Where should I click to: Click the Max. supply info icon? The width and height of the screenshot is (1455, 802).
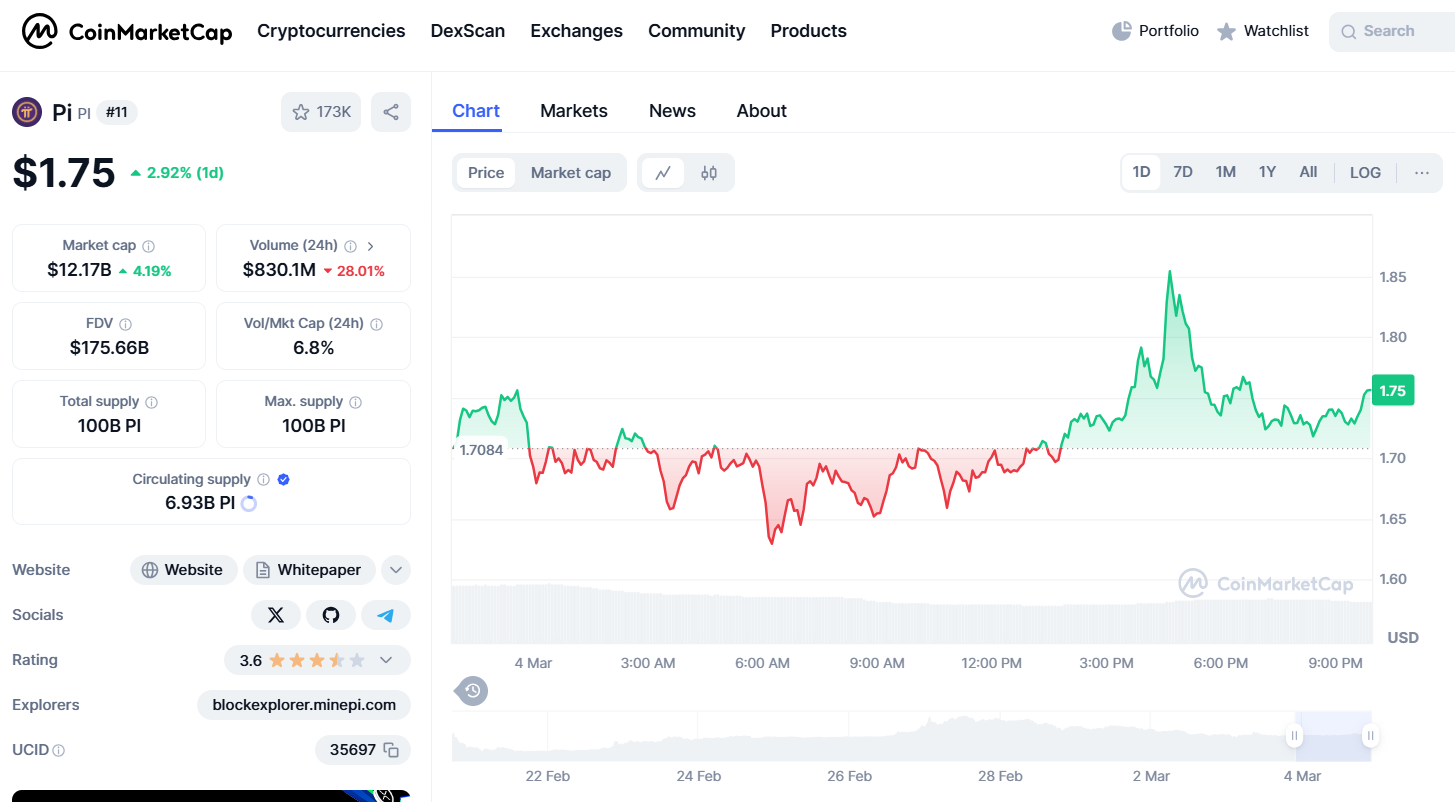356,402
